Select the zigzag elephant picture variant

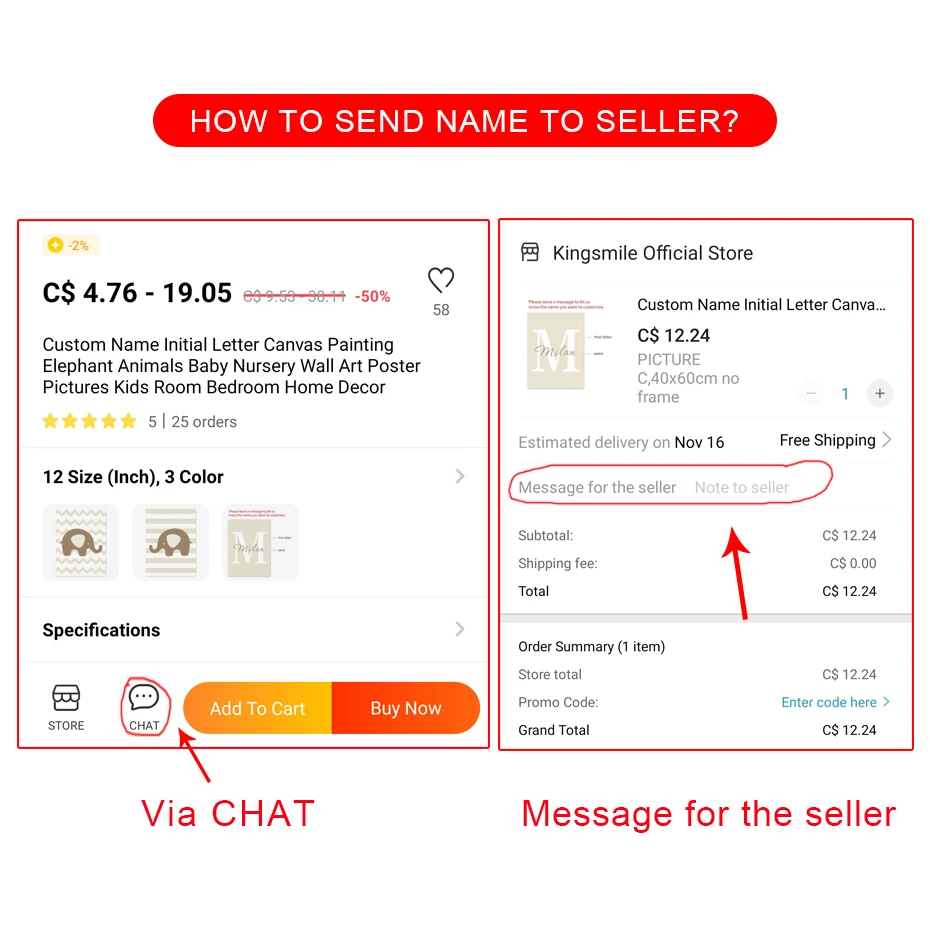81,542
